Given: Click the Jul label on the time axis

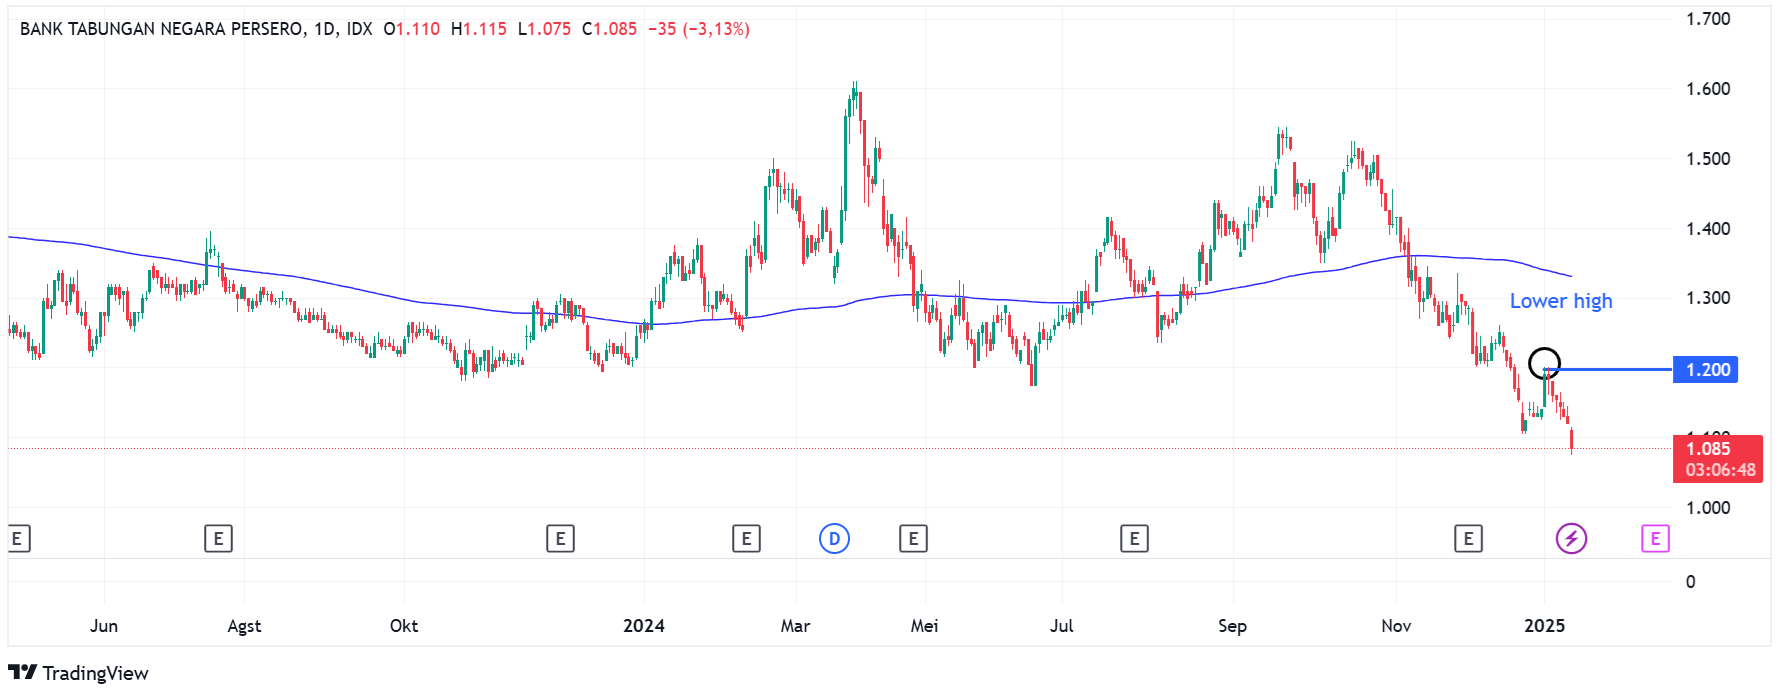Looking at the screenshot, I should point(1061,626).
